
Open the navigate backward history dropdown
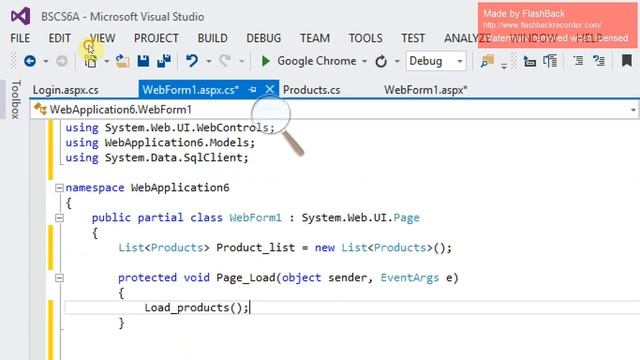[x=46, y=62]
